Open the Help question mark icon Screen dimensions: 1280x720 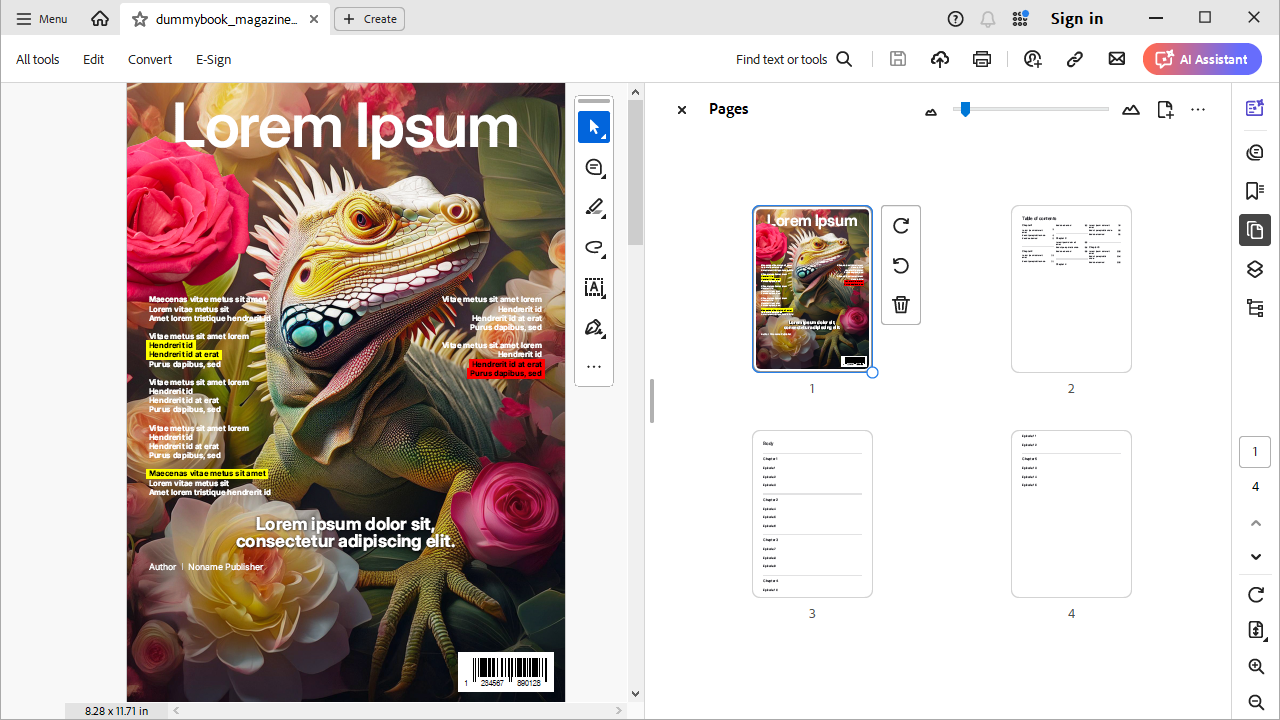pyautogui.click(x=956, y=19)
